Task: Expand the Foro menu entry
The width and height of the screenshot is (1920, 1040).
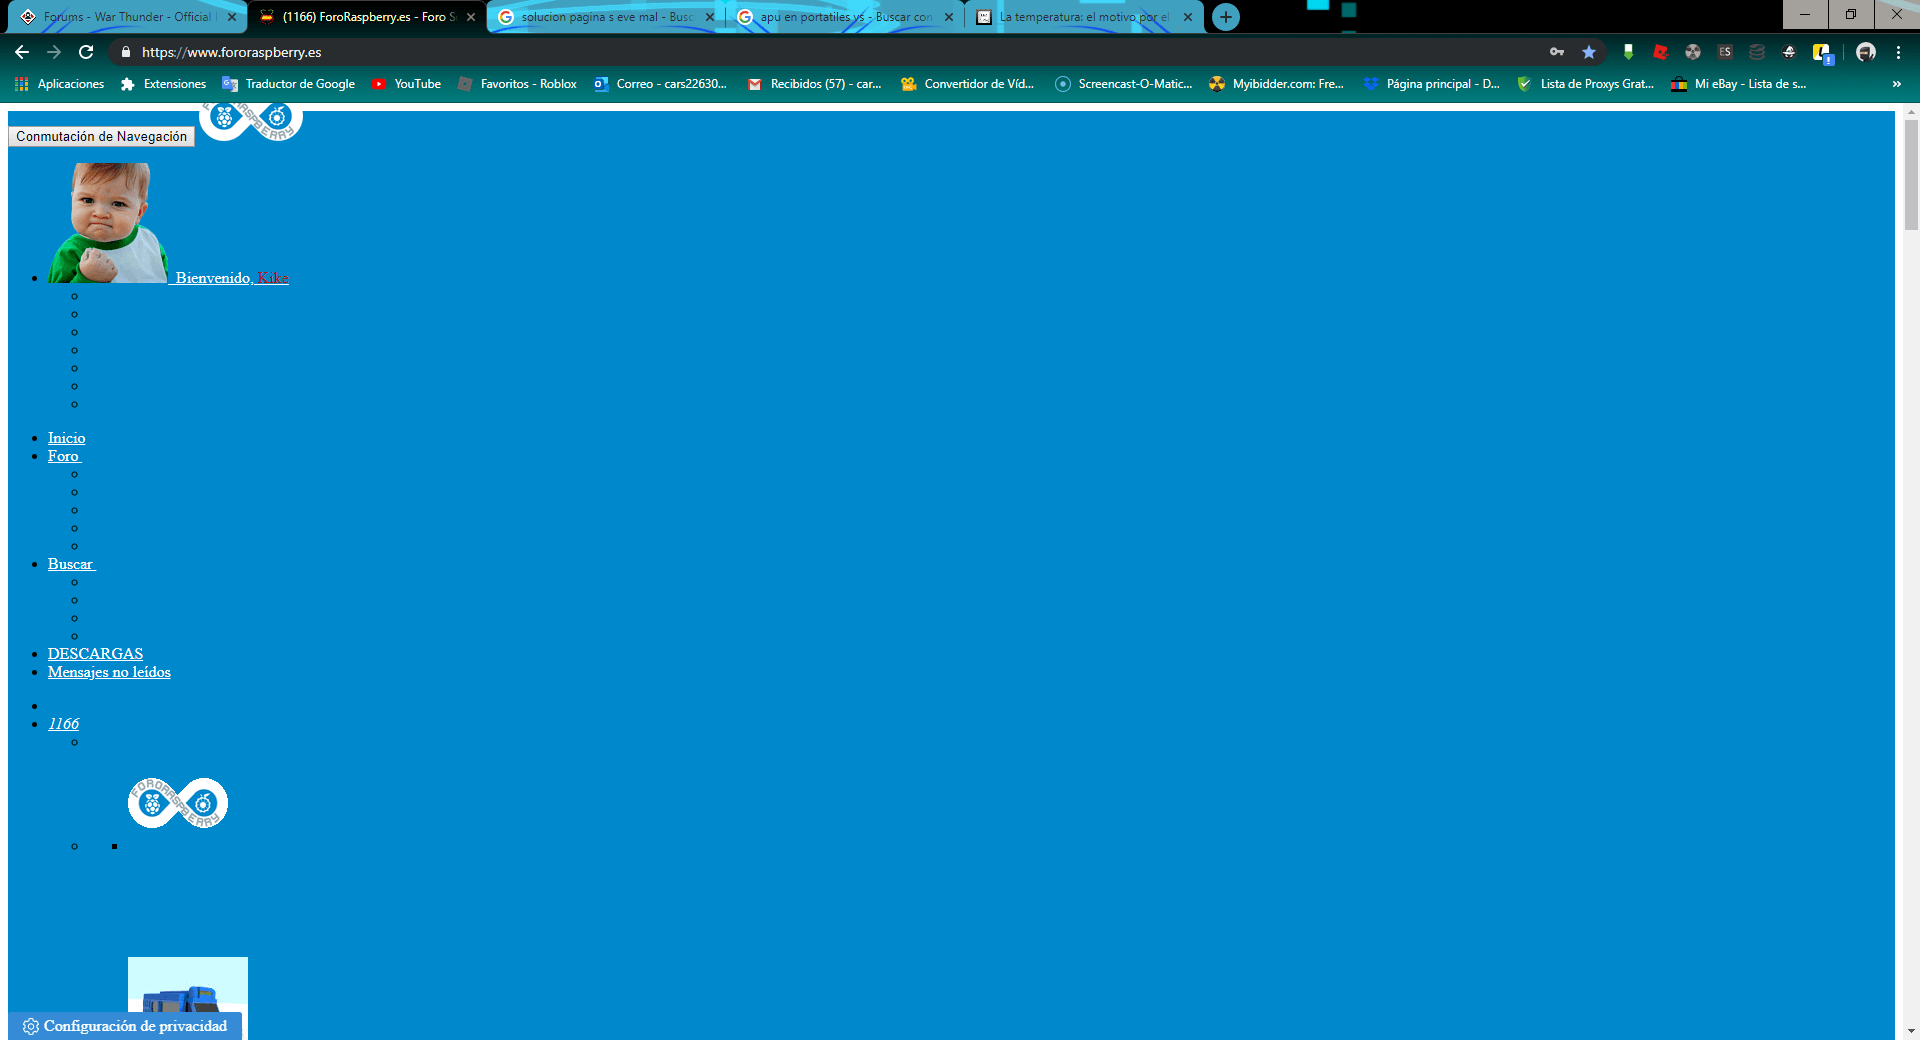Action: [63, 456]
